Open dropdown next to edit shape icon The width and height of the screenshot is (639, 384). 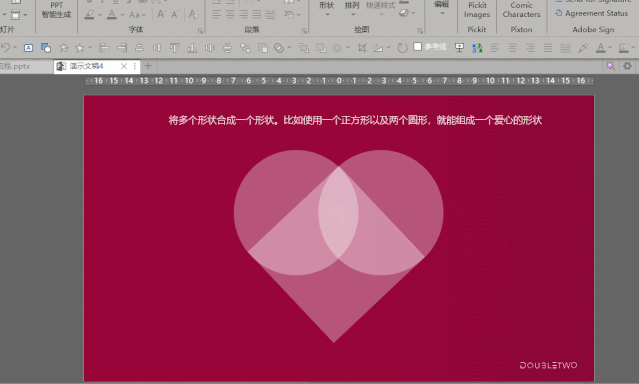pos(388,47)
